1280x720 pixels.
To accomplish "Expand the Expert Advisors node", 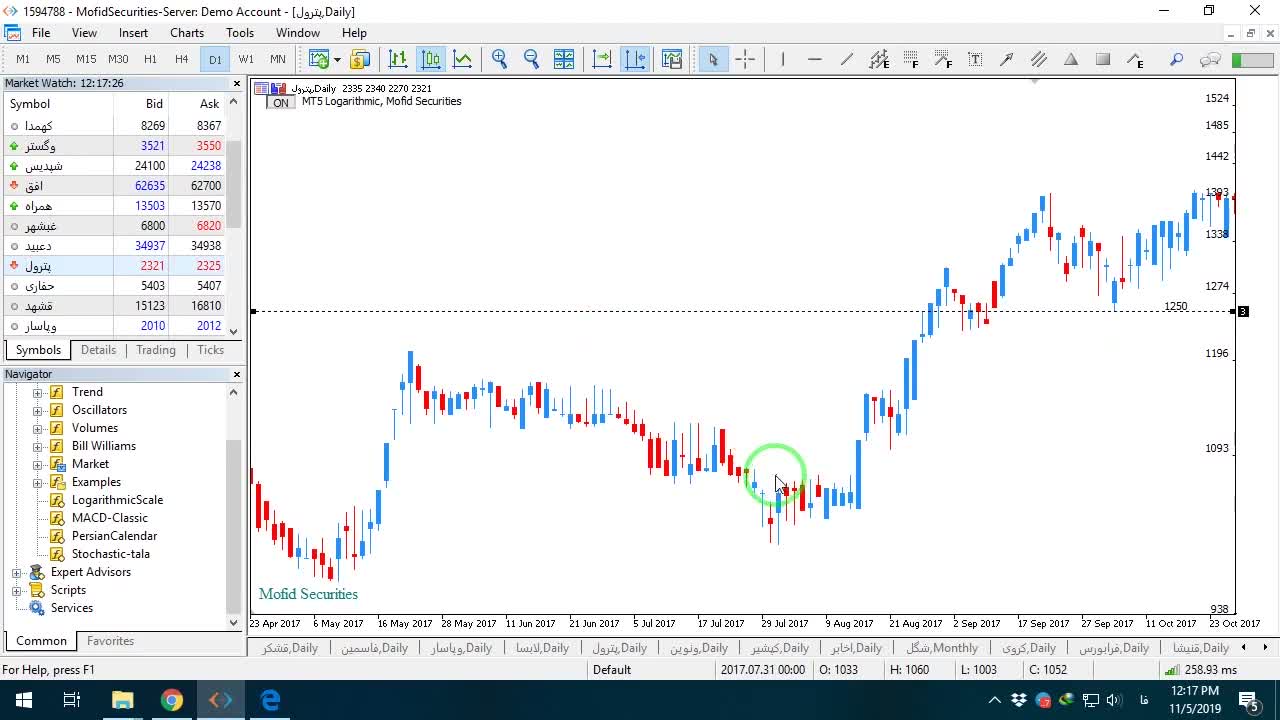I will click(17, 572).
